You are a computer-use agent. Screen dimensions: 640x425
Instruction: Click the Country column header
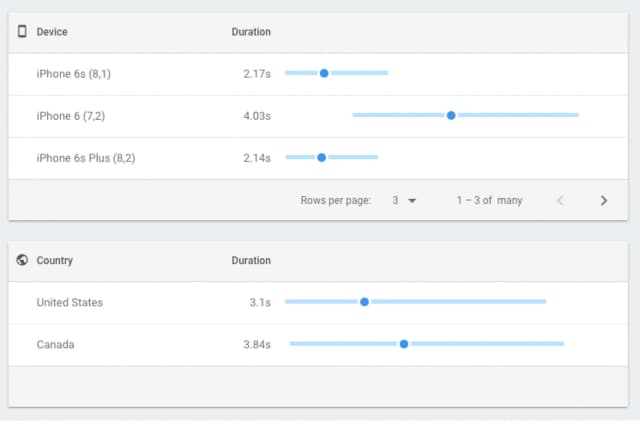click(55, 260)
